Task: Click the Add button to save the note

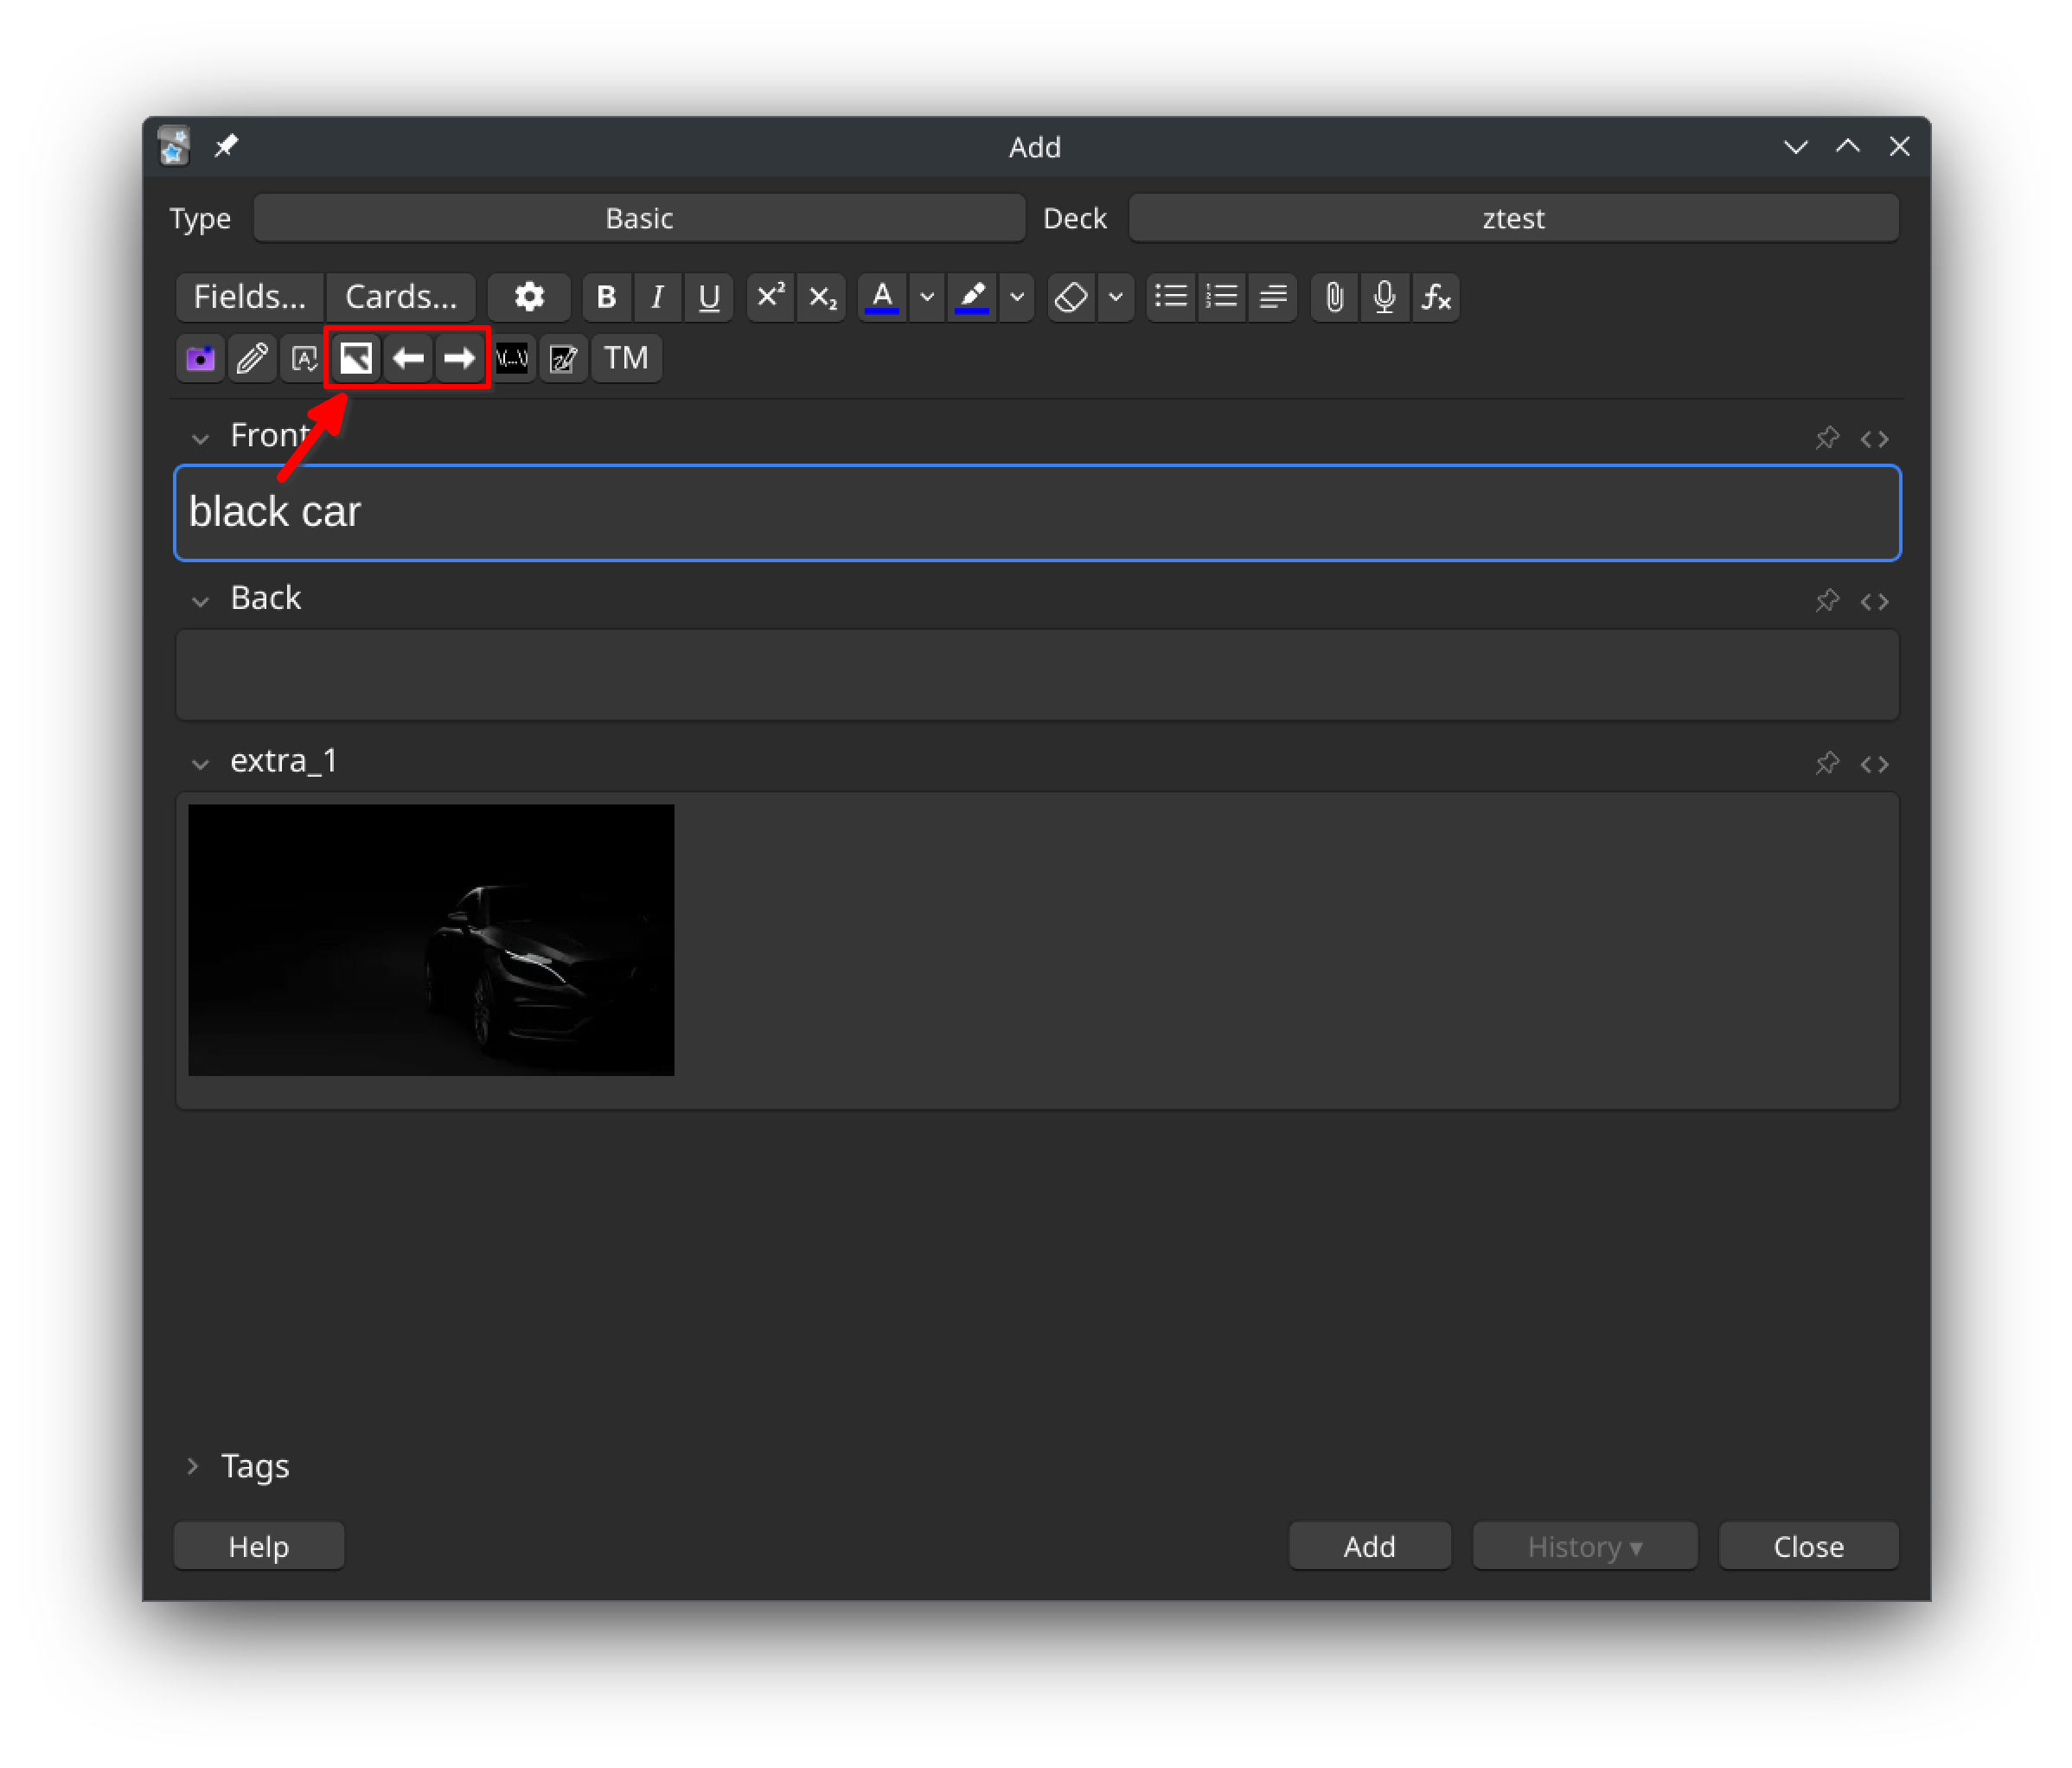Action: pyautogui.click(x=1369, y=1546)
